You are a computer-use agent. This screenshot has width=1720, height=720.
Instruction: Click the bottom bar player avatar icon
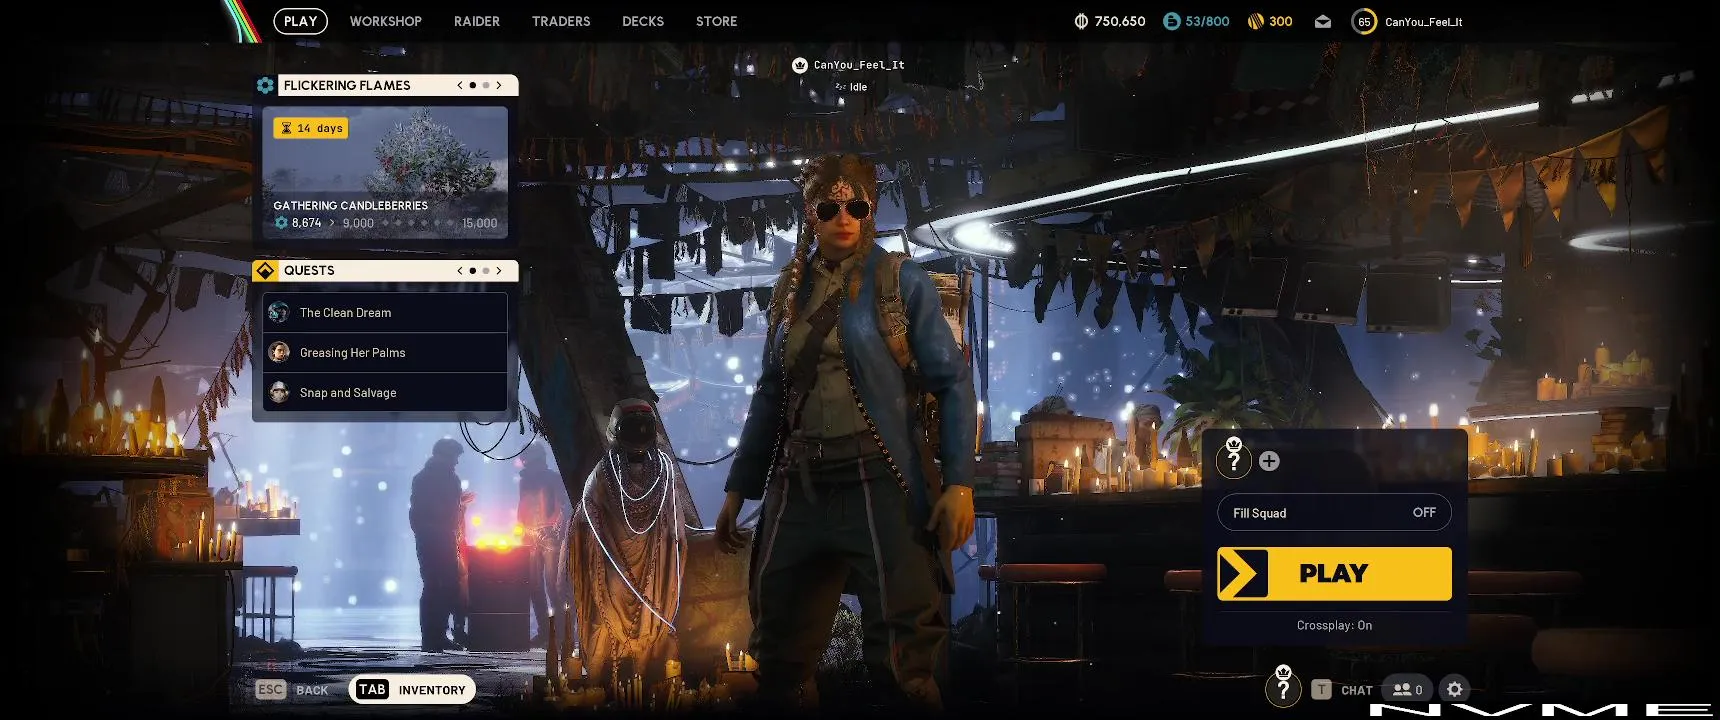tap(1283, 687)
